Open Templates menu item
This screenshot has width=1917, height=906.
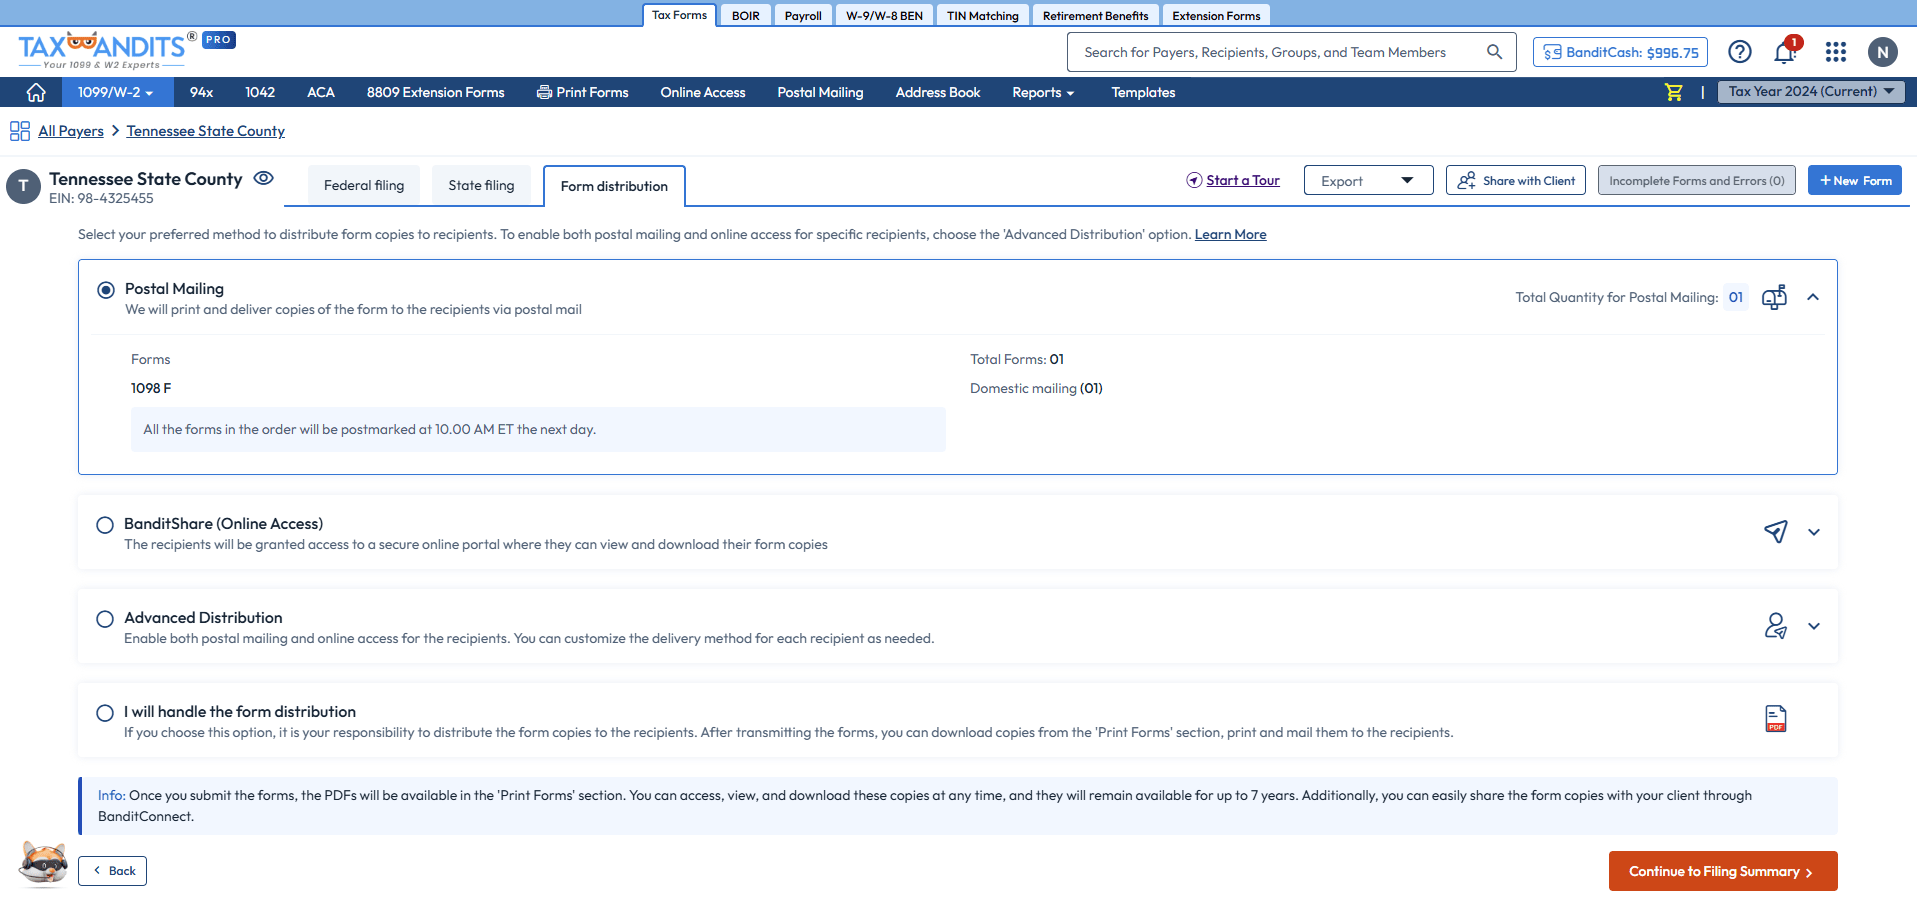click(x=1143, y=92)
